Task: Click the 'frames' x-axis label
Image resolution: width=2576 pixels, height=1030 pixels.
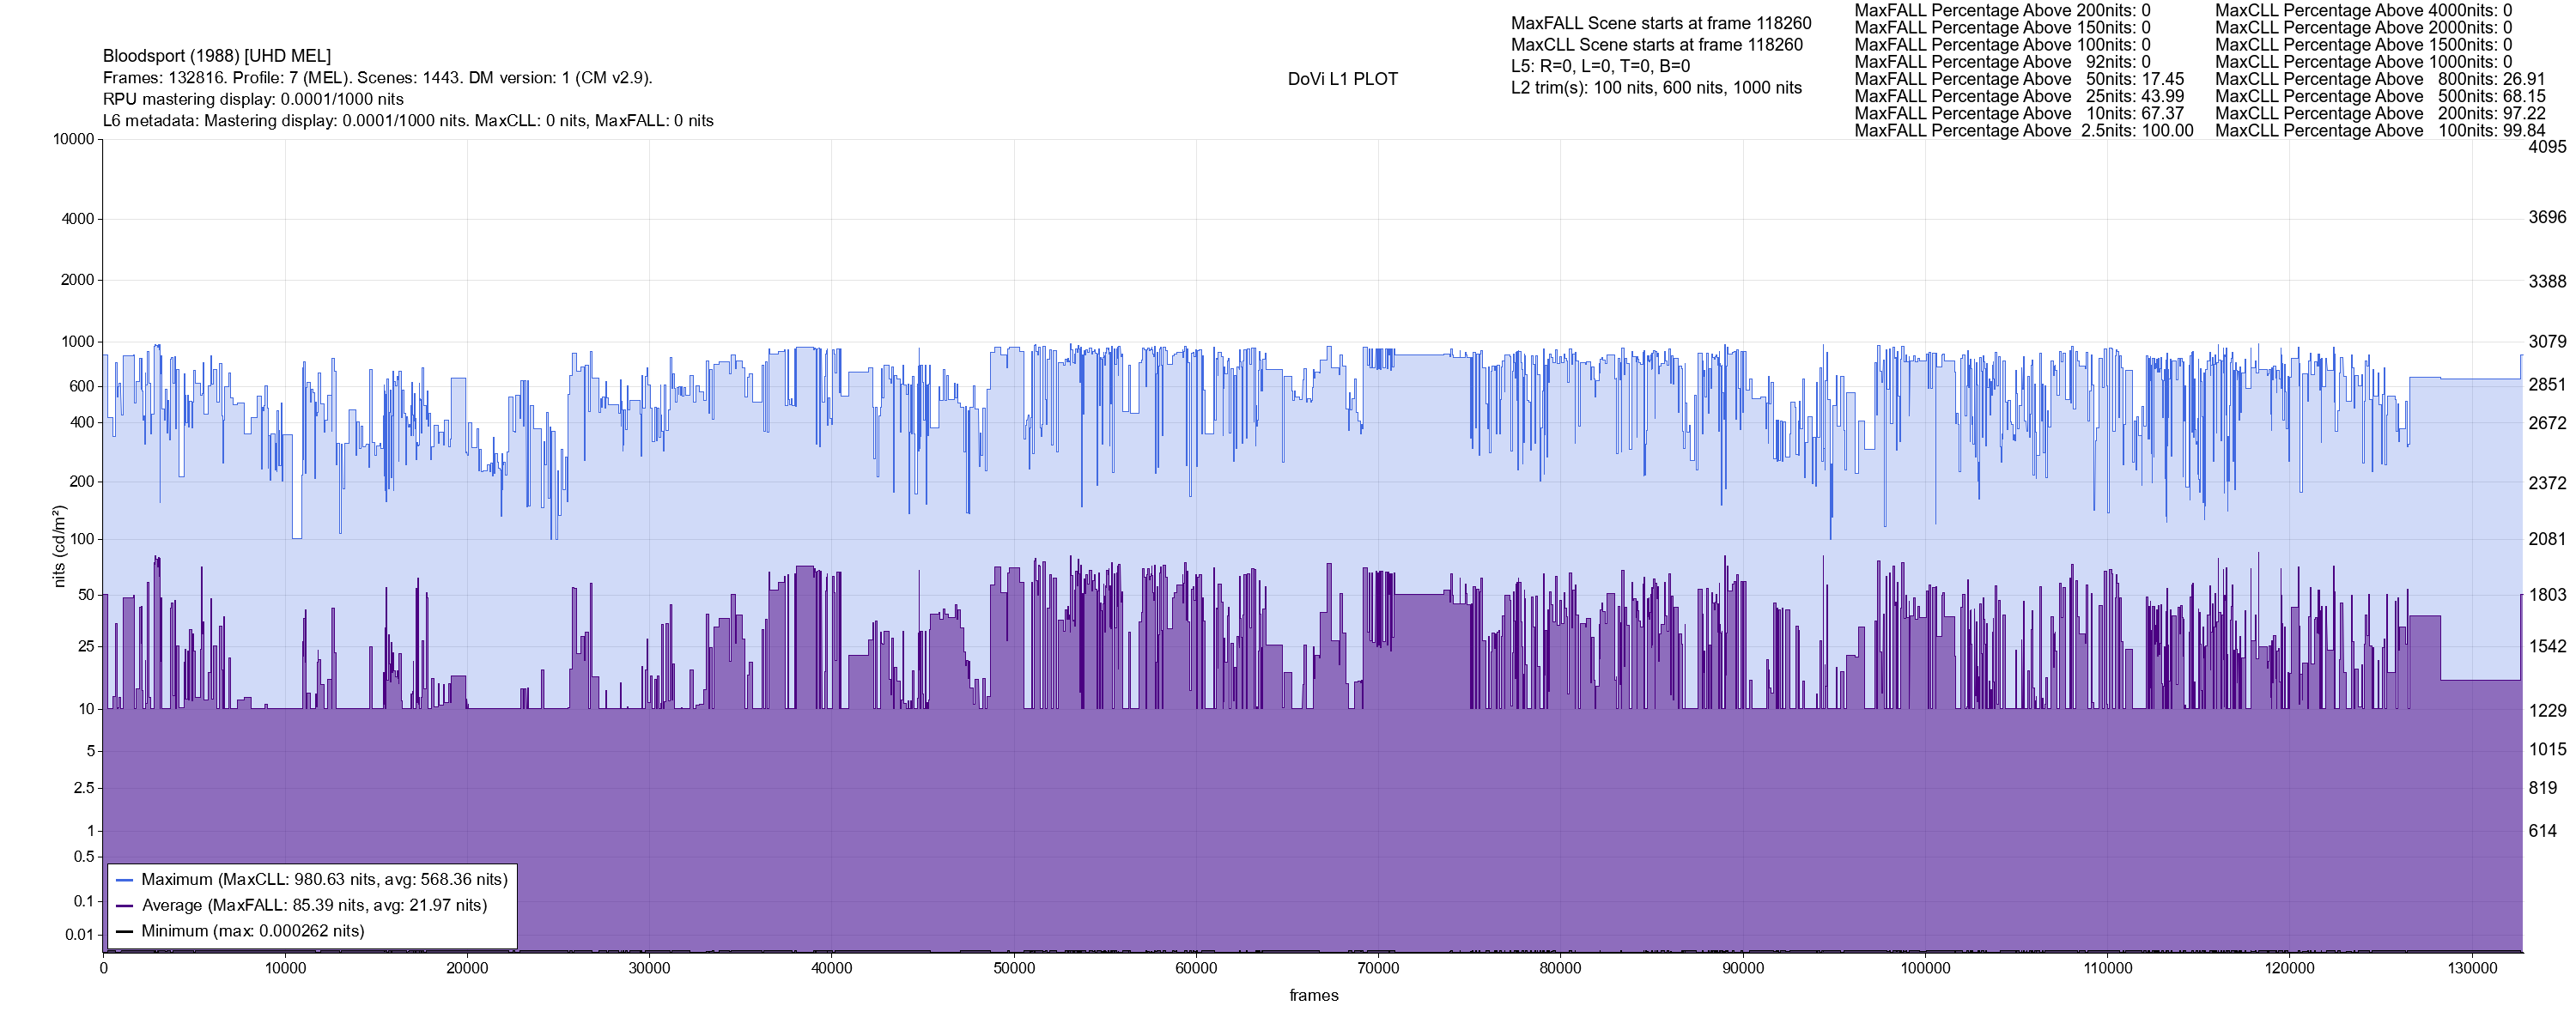Action: coord(1313,995)
